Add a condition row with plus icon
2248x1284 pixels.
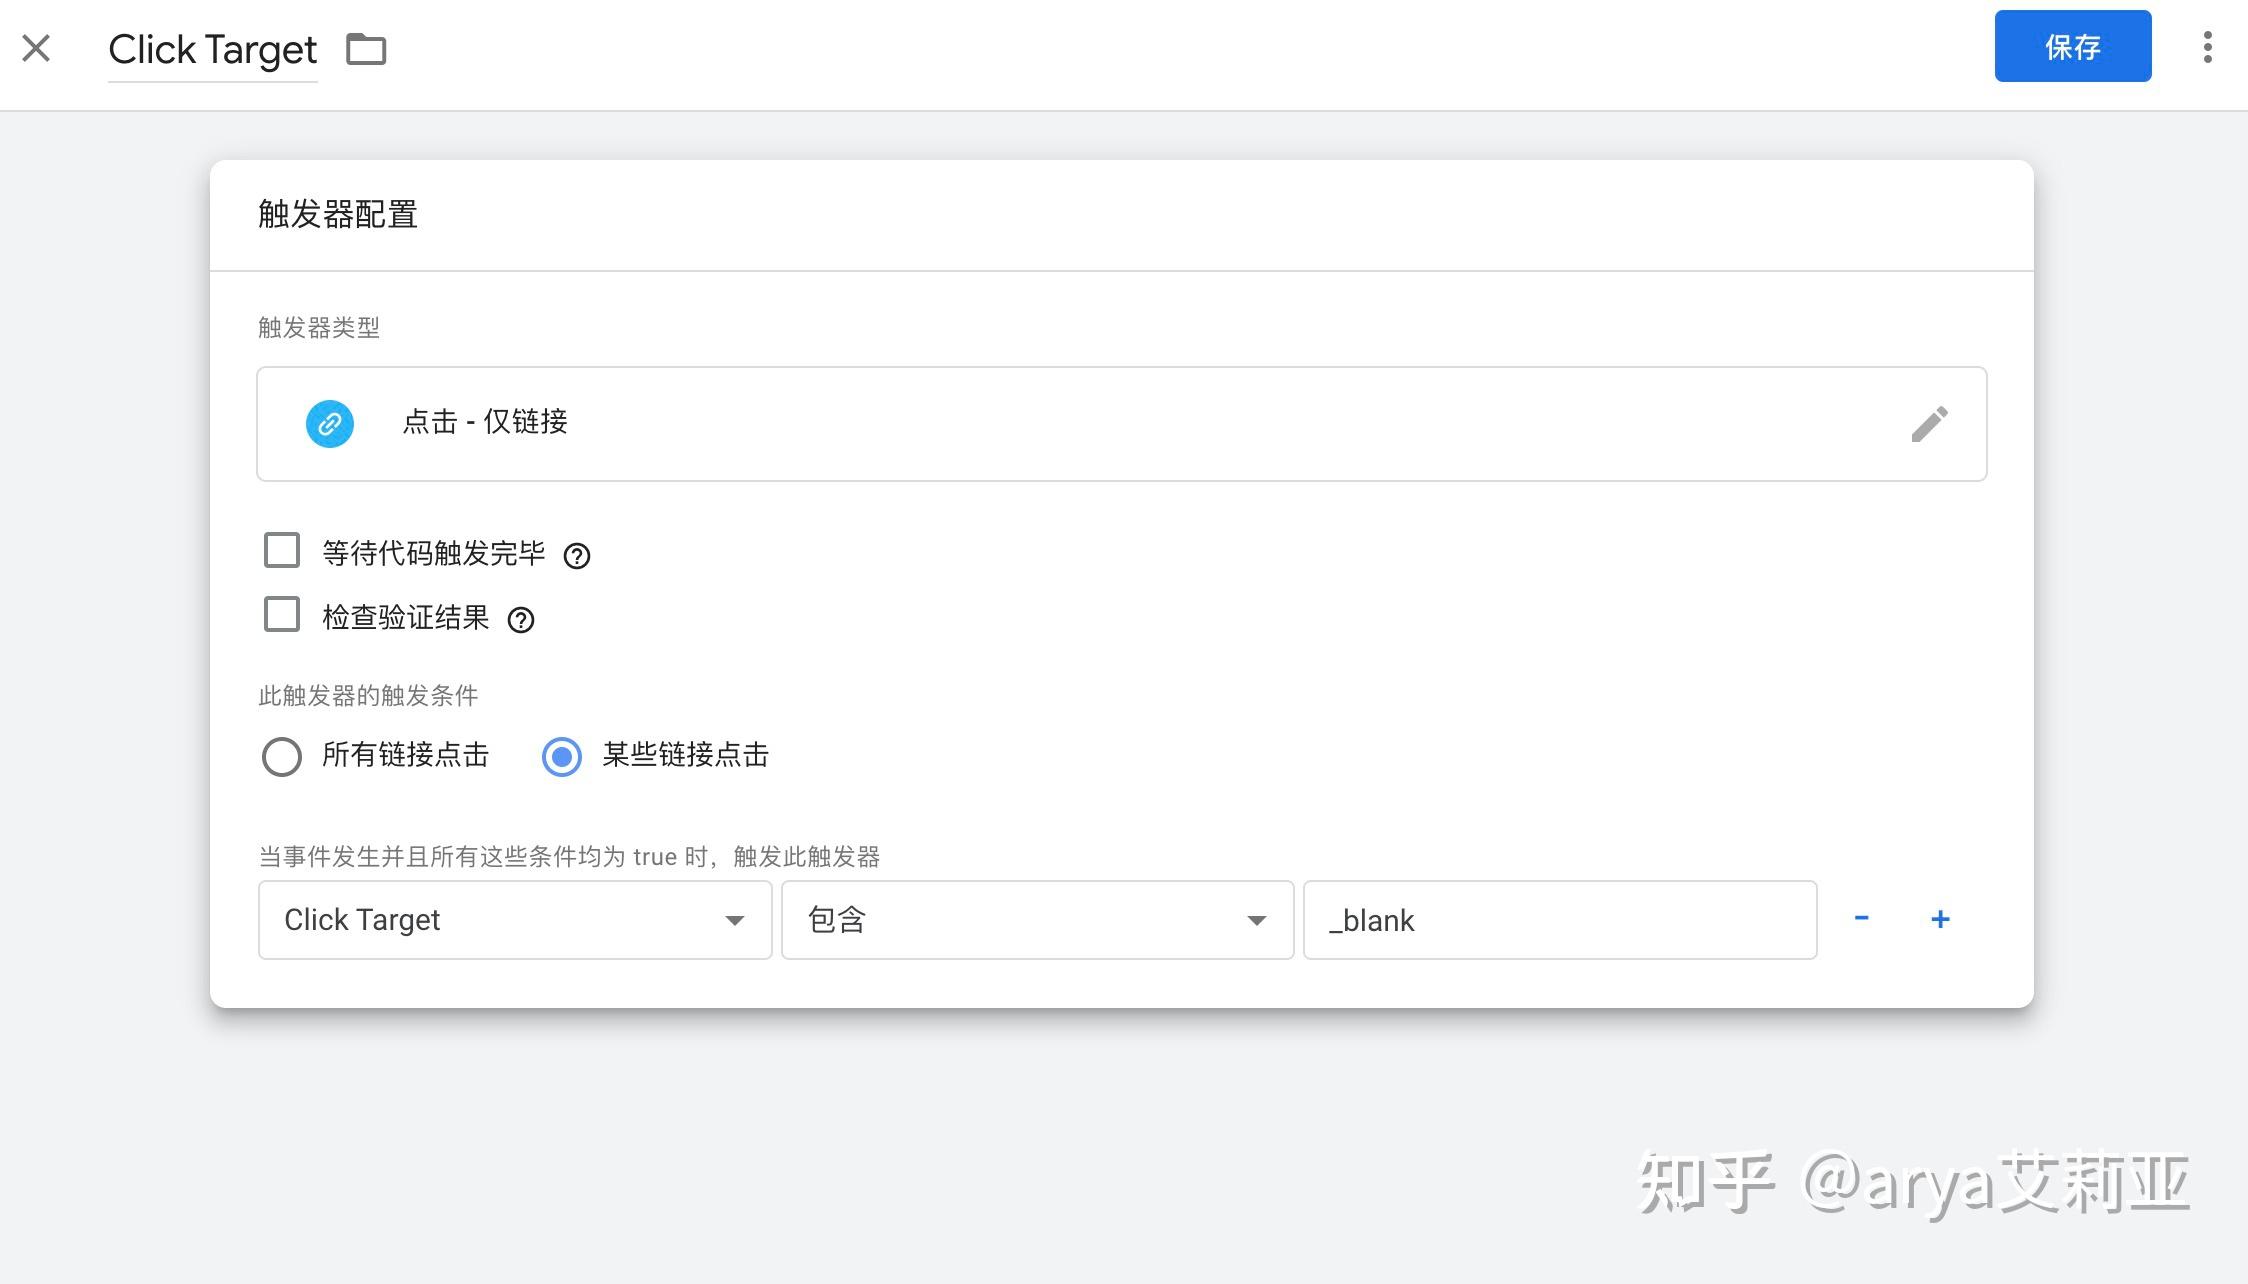(x=1940, y=919)
